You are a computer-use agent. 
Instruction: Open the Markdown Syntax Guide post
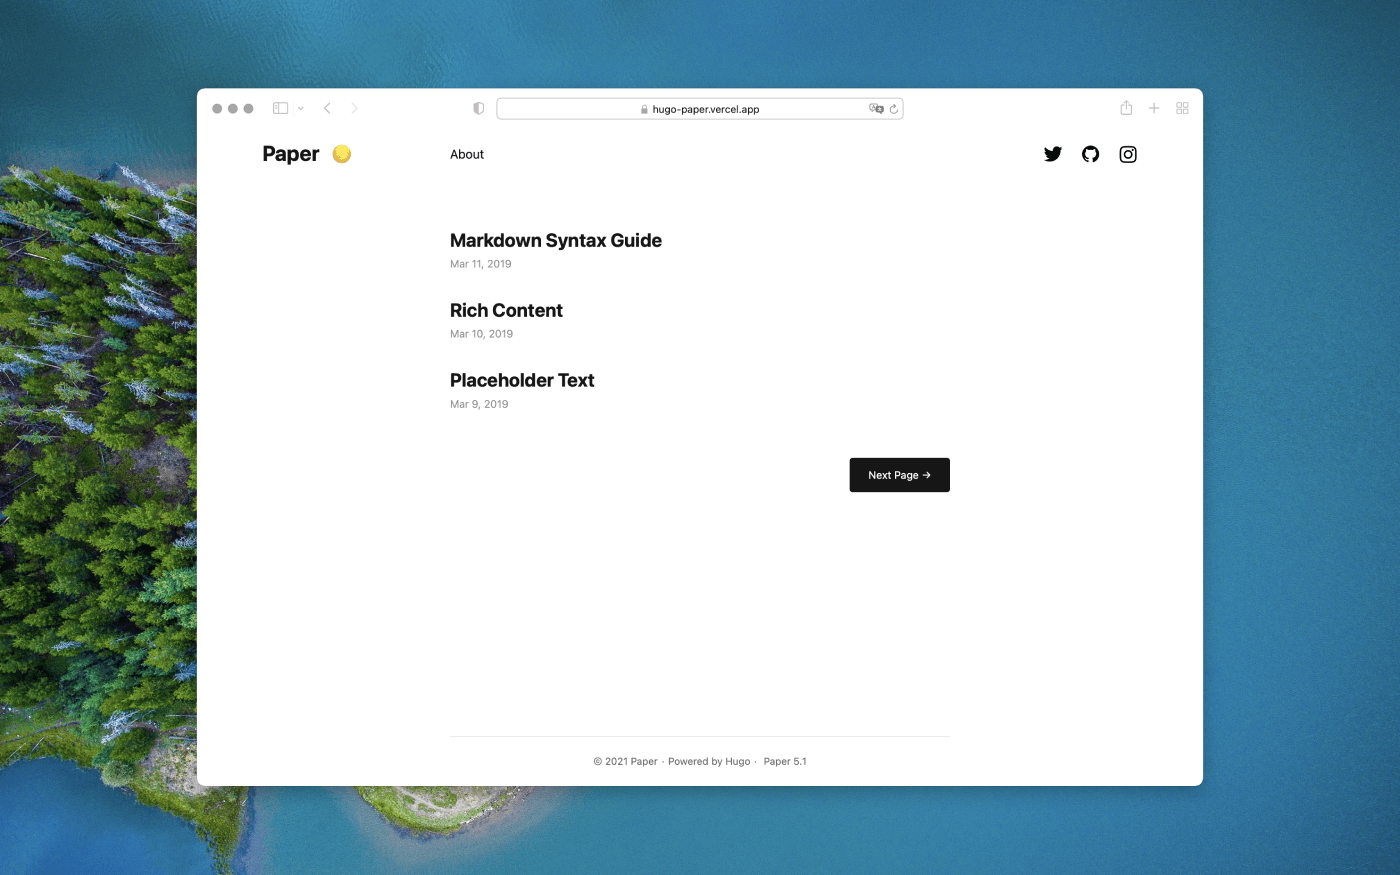(x=556, y=240)
